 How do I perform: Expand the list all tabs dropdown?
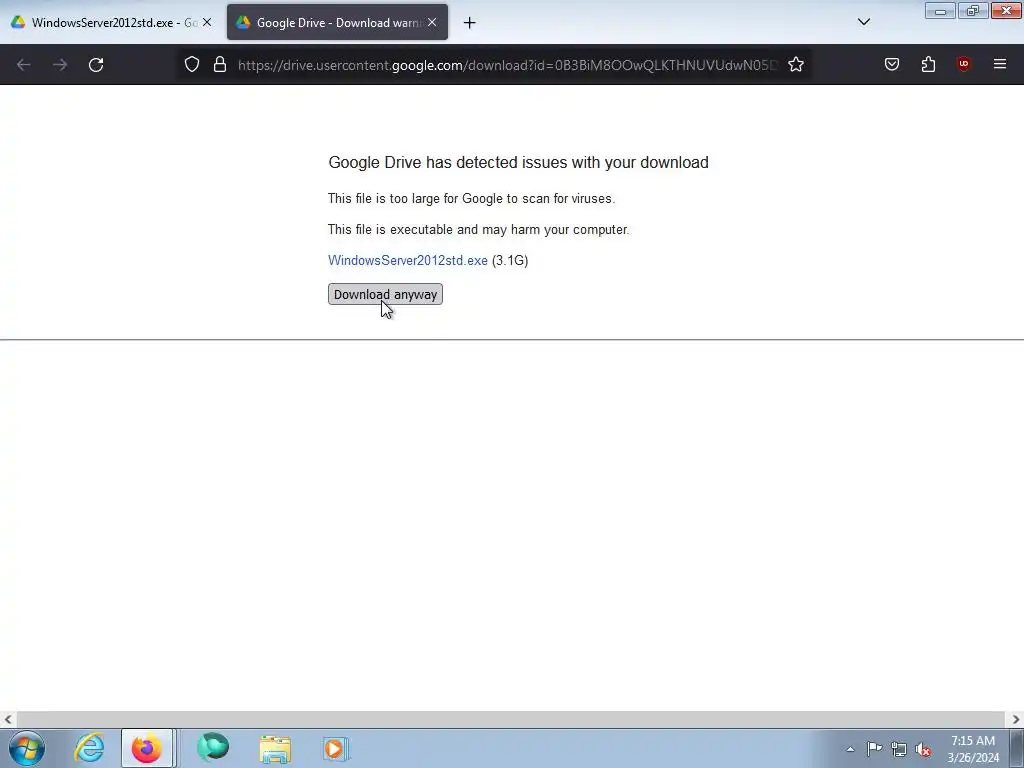(x=863, y=22)
